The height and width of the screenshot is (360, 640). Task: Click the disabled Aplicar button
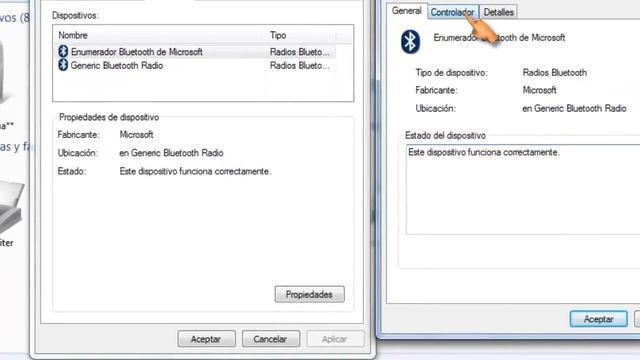point(335,339)
